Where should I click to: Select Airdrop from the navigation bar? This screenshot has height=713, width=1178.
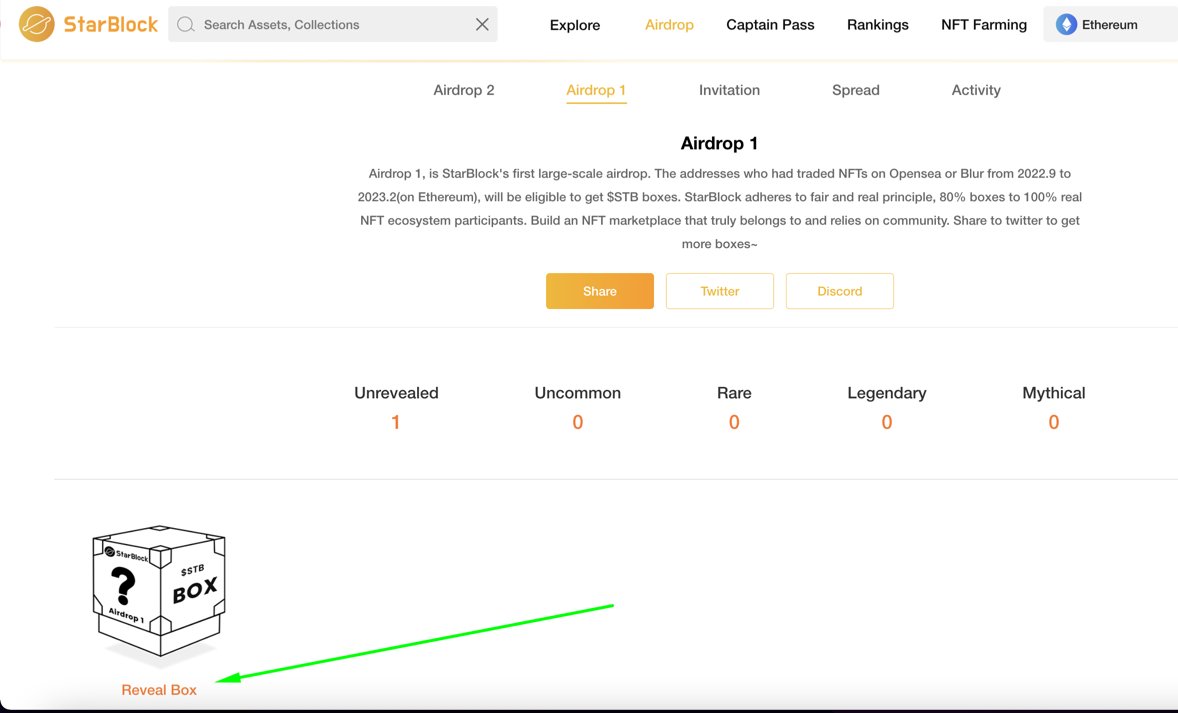point(669,24)
